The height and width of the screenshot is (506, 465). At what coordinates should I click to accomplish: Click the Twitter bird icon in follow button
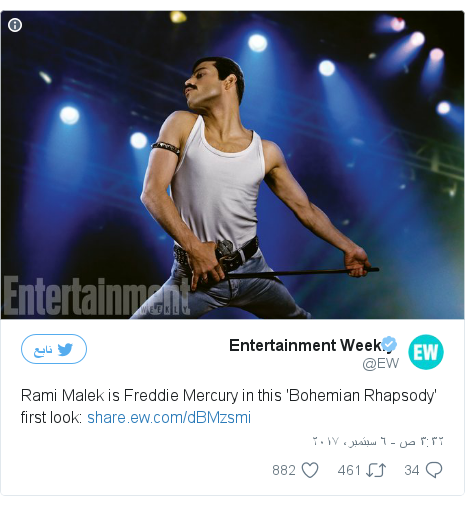coord(65,349)
